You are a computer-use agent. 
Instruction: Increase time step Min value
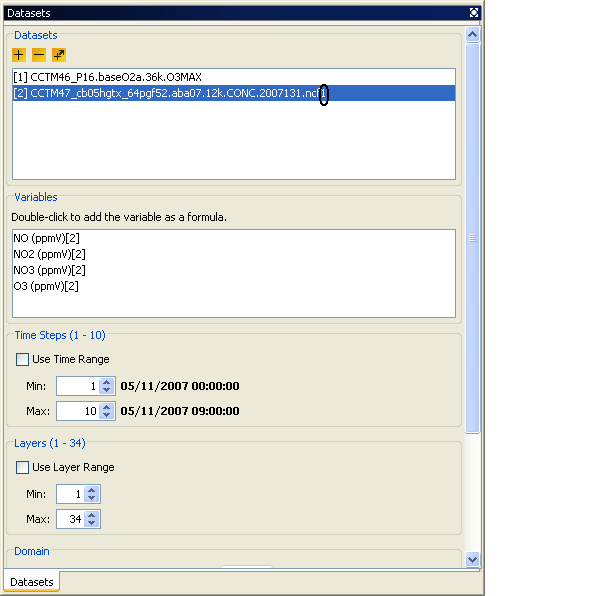pyautogui.click(x=107, y=382)
